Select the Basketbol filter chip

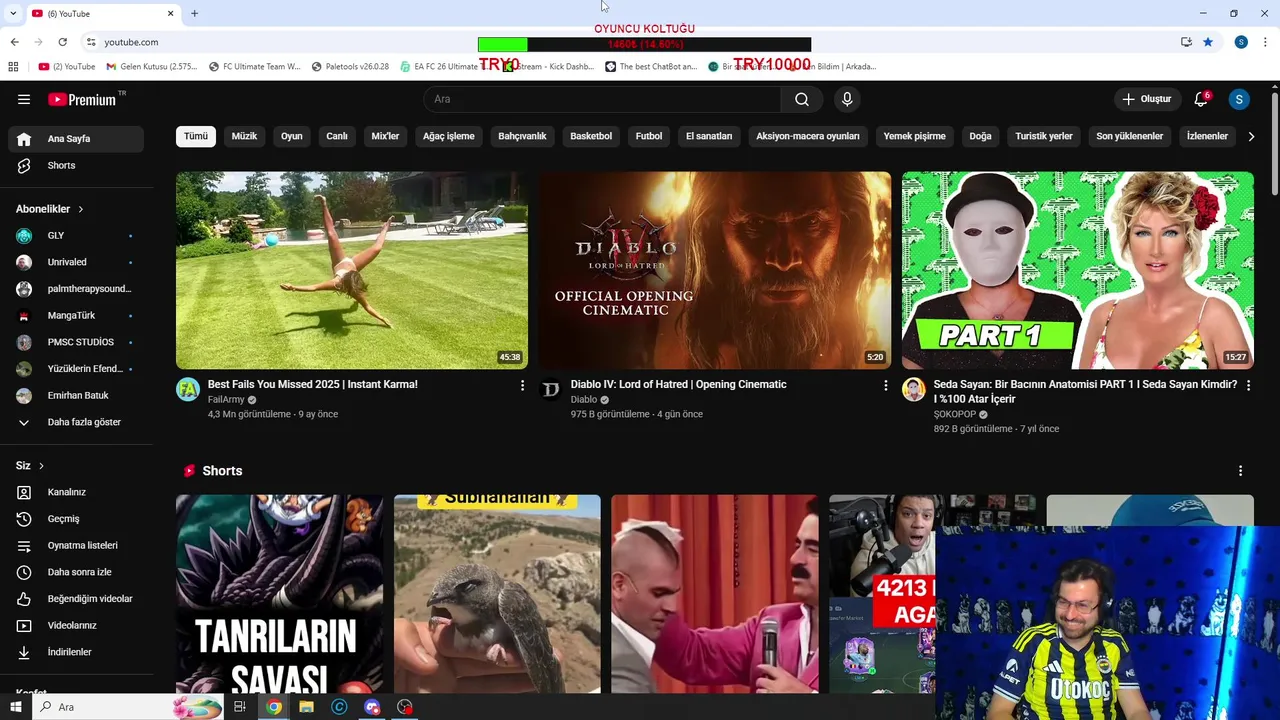click(x=591, y=136)
